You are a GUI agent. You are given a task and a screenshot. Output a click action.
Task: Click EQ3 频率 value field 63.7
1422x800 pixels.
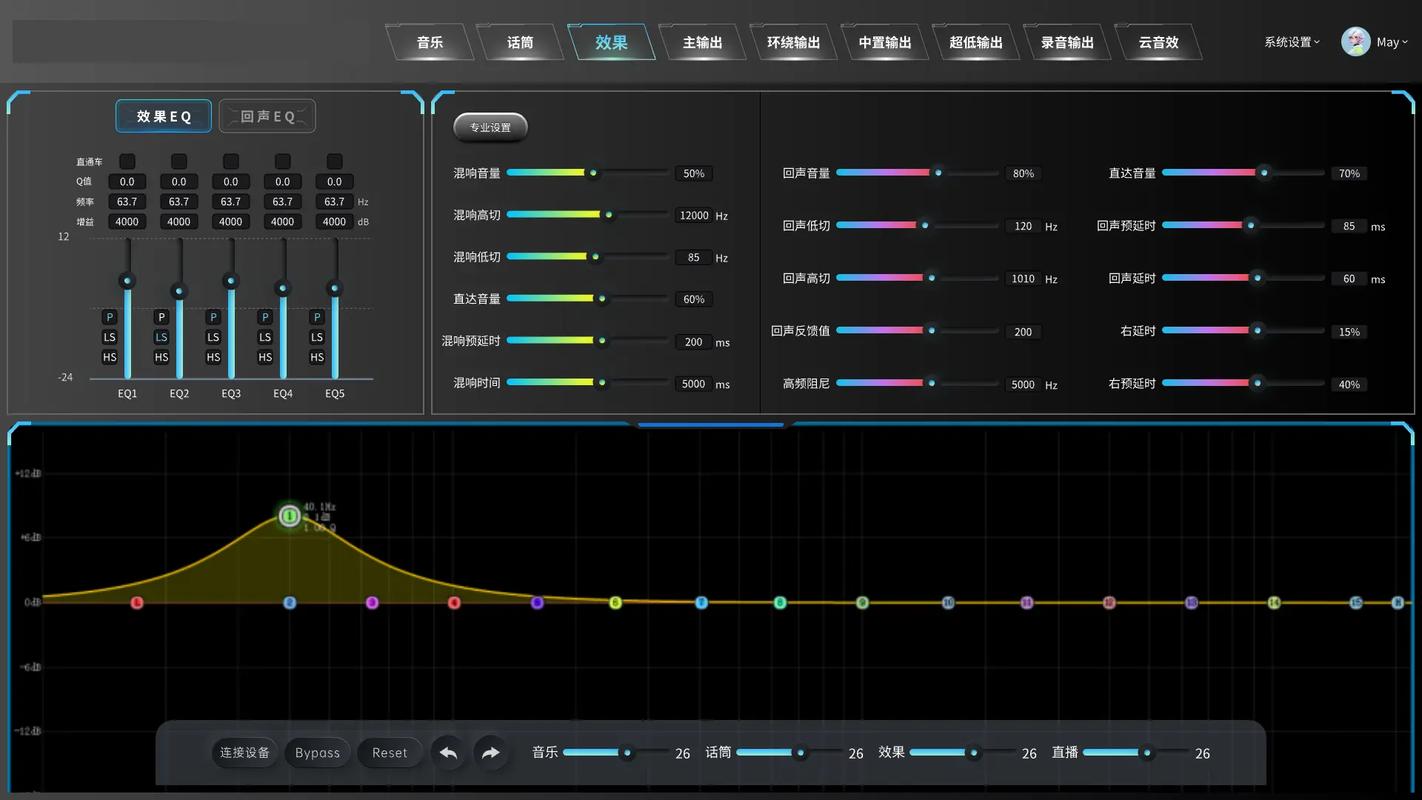[x=231, y=202]
